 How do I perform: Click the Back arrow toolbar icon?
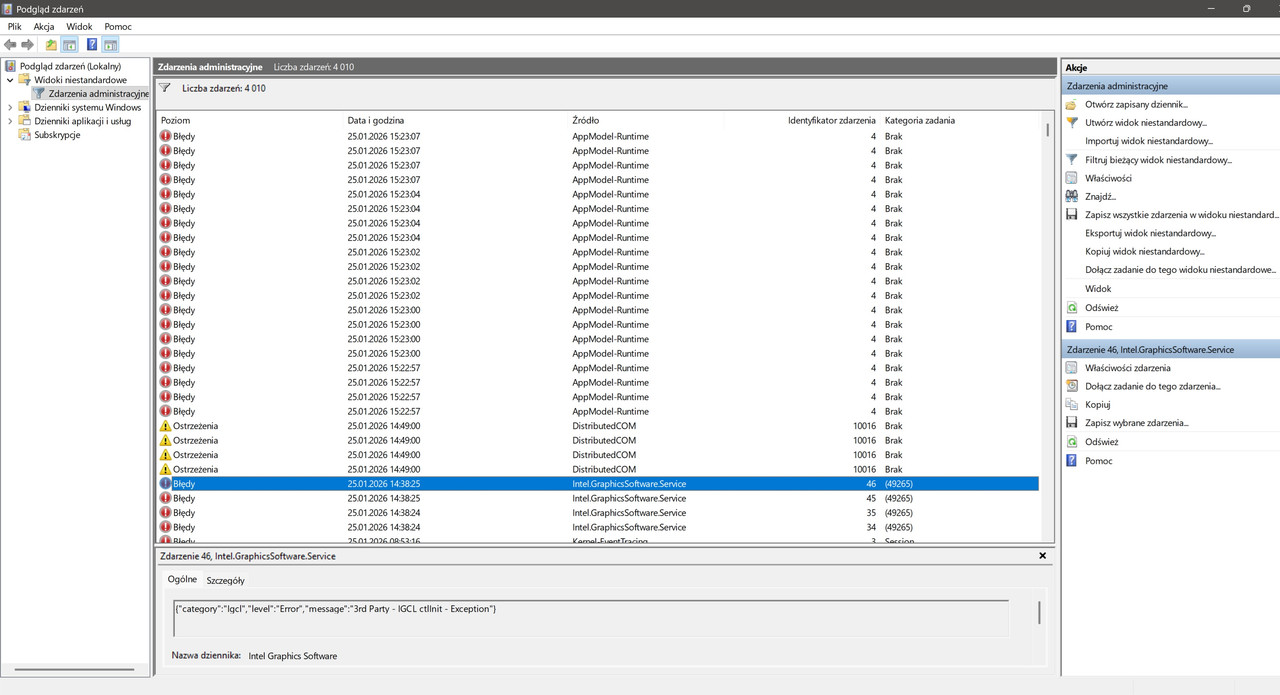click(x=10, y=45)
